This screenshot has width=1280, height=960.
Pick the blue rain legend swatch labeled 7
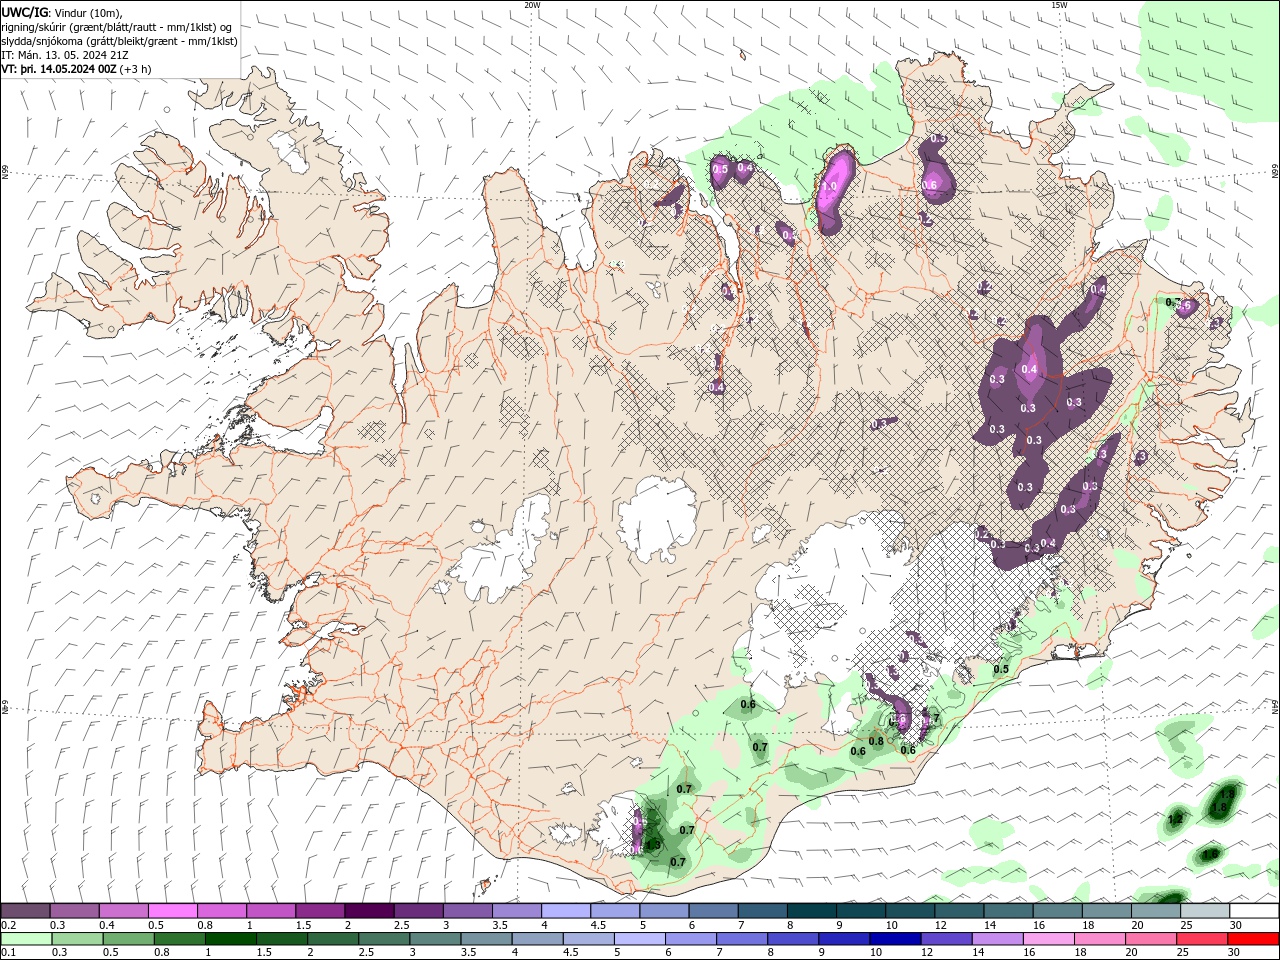pos(742,939)
